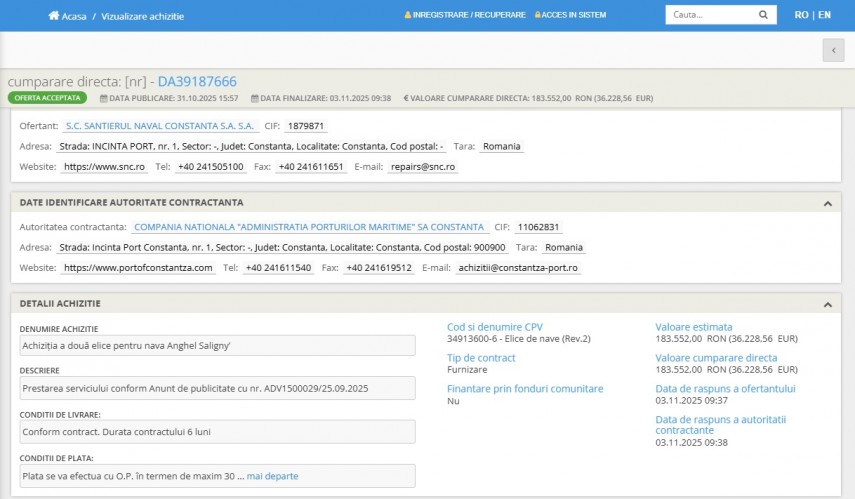Open the Vizualizare achizitie breadcrumb
The width and height of the screenshot is (855, 499).
click(142, 16)
